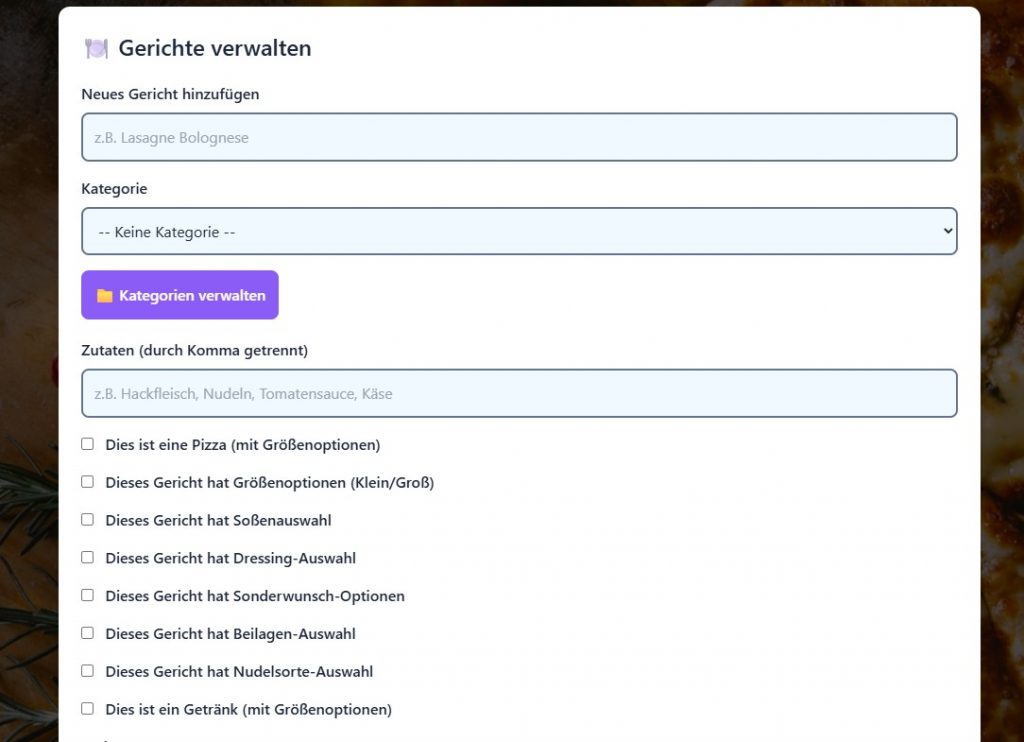Check the Soßenauswahl checkbox

click(x=88, y=520)
